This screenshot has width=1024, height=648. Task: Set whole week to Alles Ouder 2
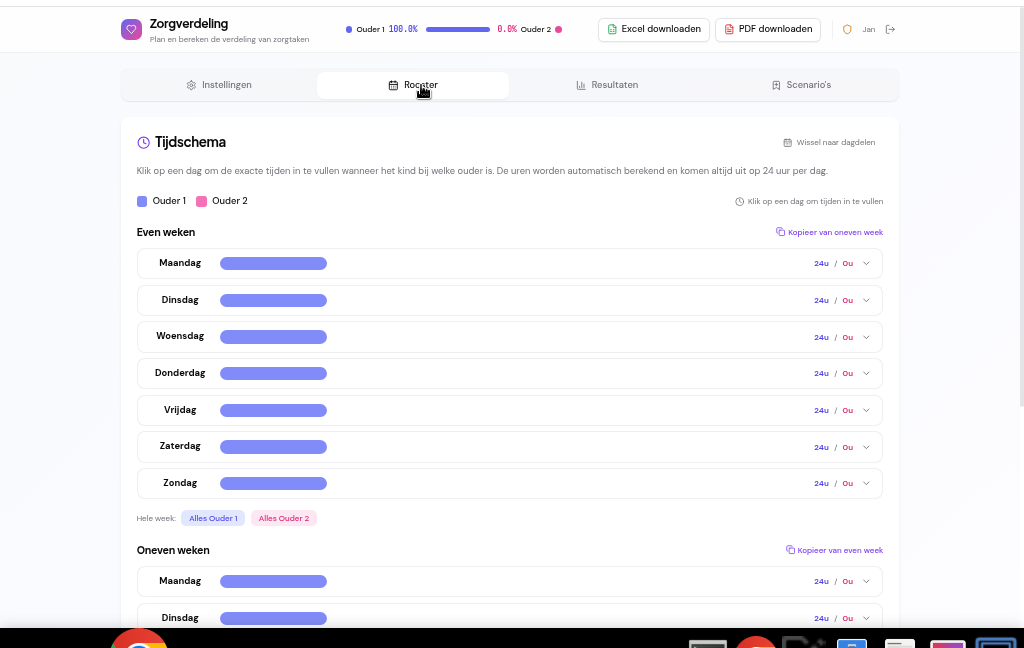[284, 518]
